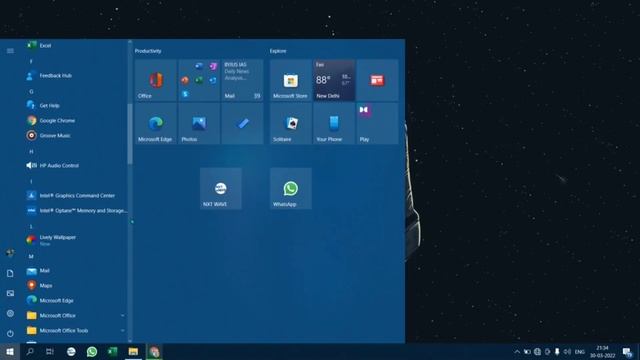Open the Microsoft Store tile
Viewport: 640px width, 360px height.
(x=291, y=80)
